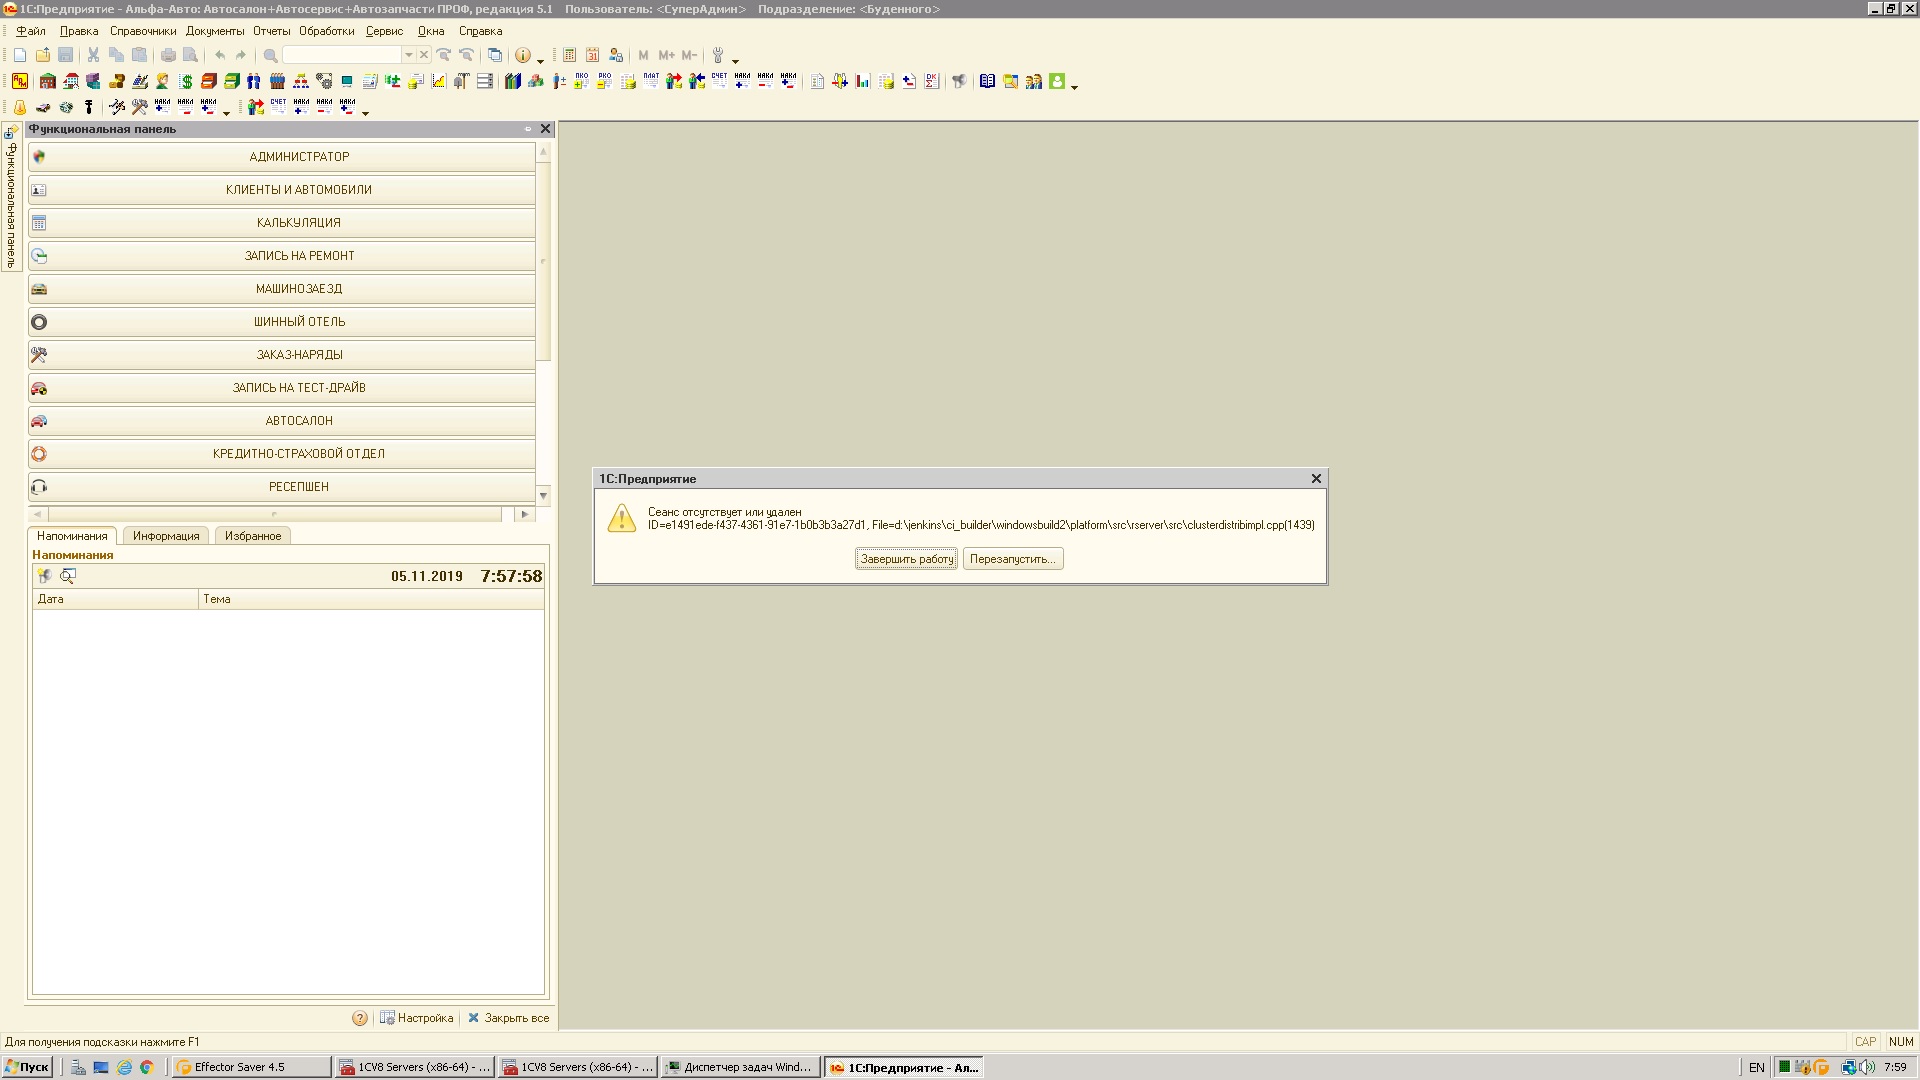The height and width of the screenshot is (1080, 1920).
Task: Open the АДМИНИСТРАТОР panel section
Action: 282,157
